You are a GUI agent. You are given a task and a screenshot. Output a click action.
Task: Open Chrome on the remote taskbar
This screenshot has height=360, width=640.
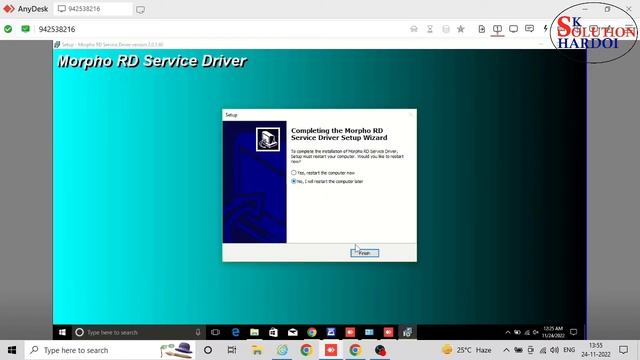(x=312, y=332)
